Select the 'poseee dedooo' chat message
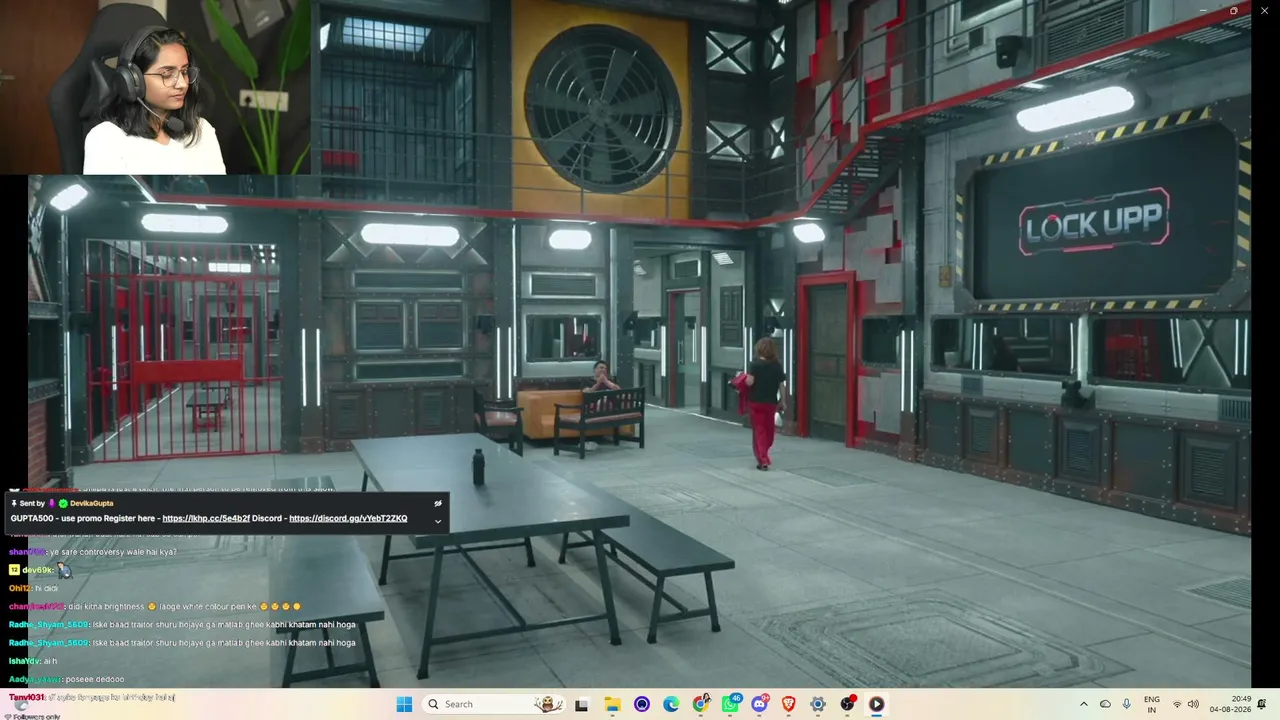This screenshot has width=1280, height=720. (95, 679)
